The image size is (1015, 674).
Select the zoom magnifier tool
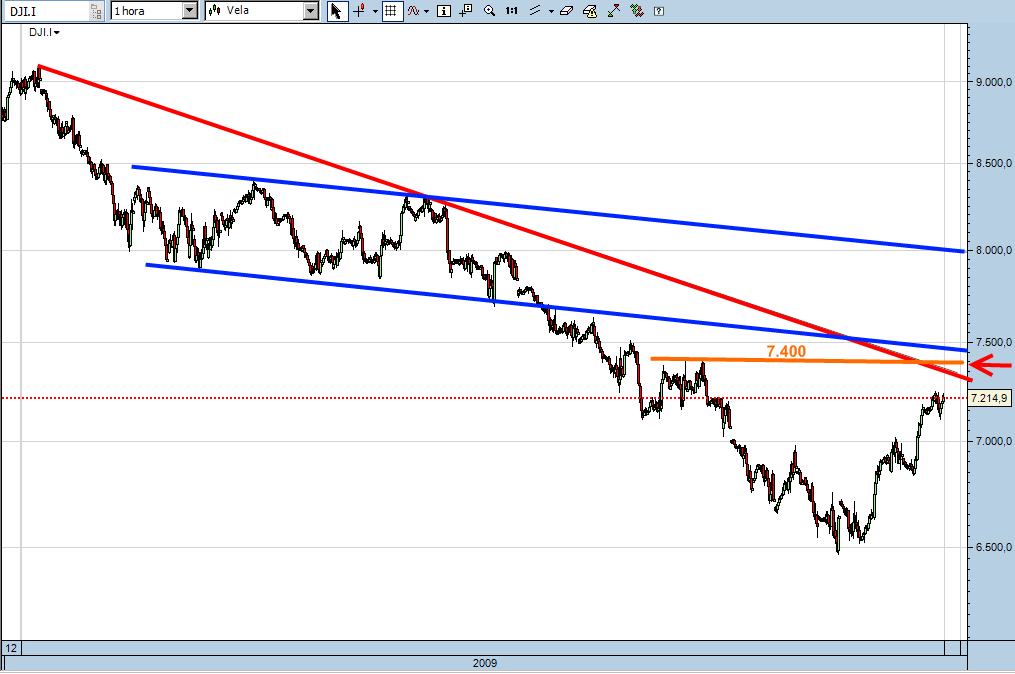point(489,11)
